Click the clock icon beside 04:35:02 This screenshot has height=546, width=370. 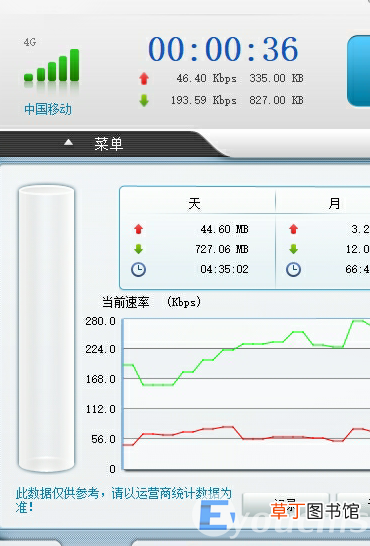pyautogui.click(x=139, y=270)
